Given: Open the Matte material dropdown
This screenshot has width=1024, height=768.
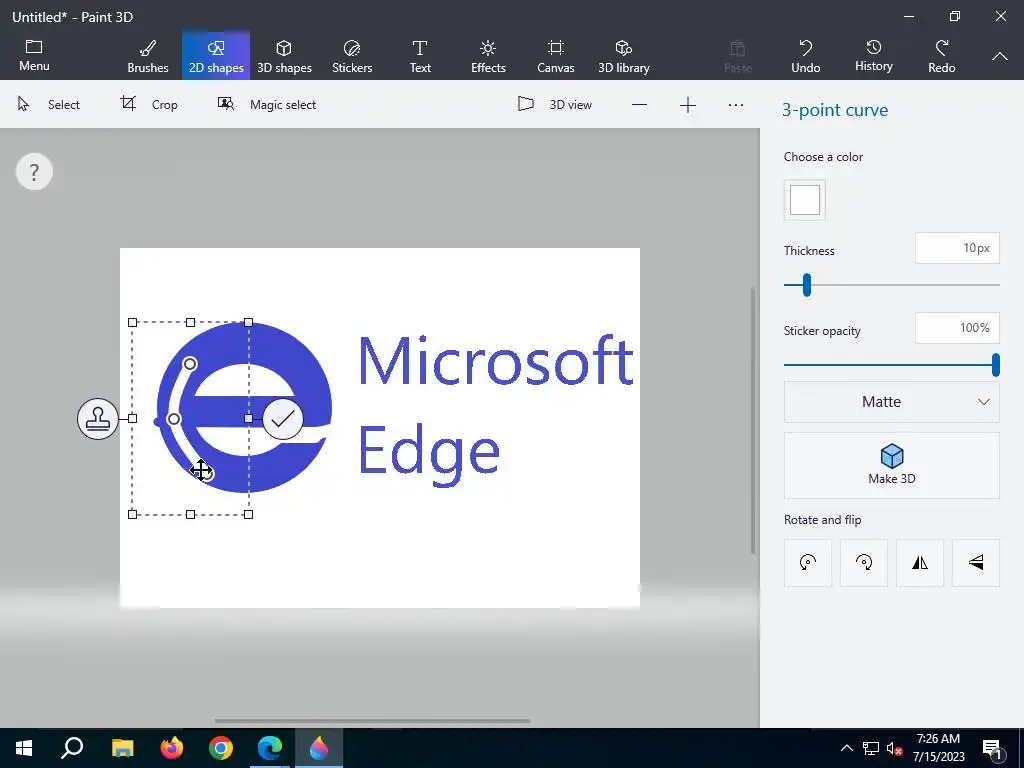Looking at the screenshot, I should pos(891,402).
